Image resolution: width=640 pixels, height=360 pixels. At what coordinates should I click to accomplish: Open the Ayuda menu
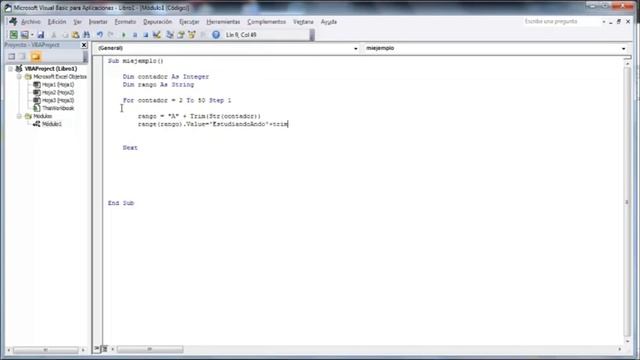point(329,22)
